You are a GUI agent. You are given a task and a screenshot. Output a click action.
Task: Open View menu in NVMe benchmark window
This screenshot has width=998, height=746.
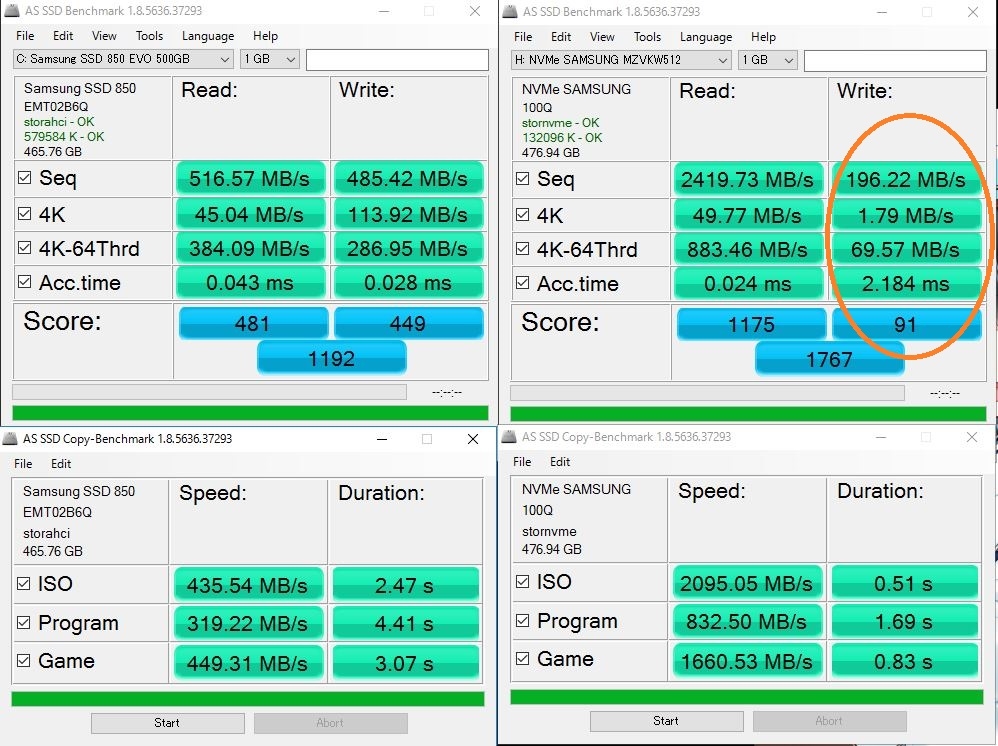tap(602, 37)
